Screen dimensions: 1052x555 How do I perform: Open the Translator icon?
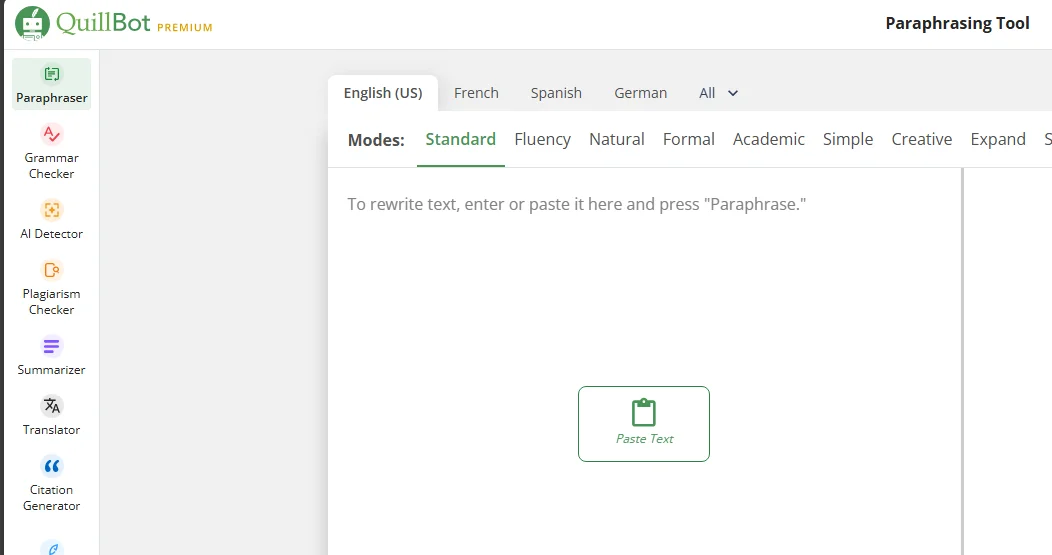pos(52,406)
